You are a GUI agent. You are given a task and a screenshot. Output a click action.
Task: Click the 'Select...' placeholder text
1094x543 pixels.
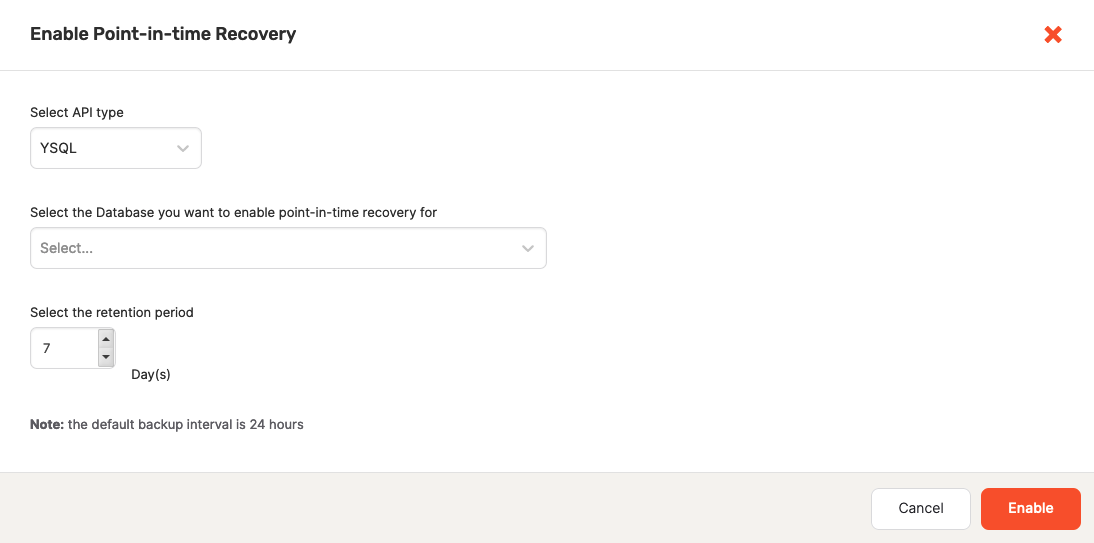coord(66,248)
